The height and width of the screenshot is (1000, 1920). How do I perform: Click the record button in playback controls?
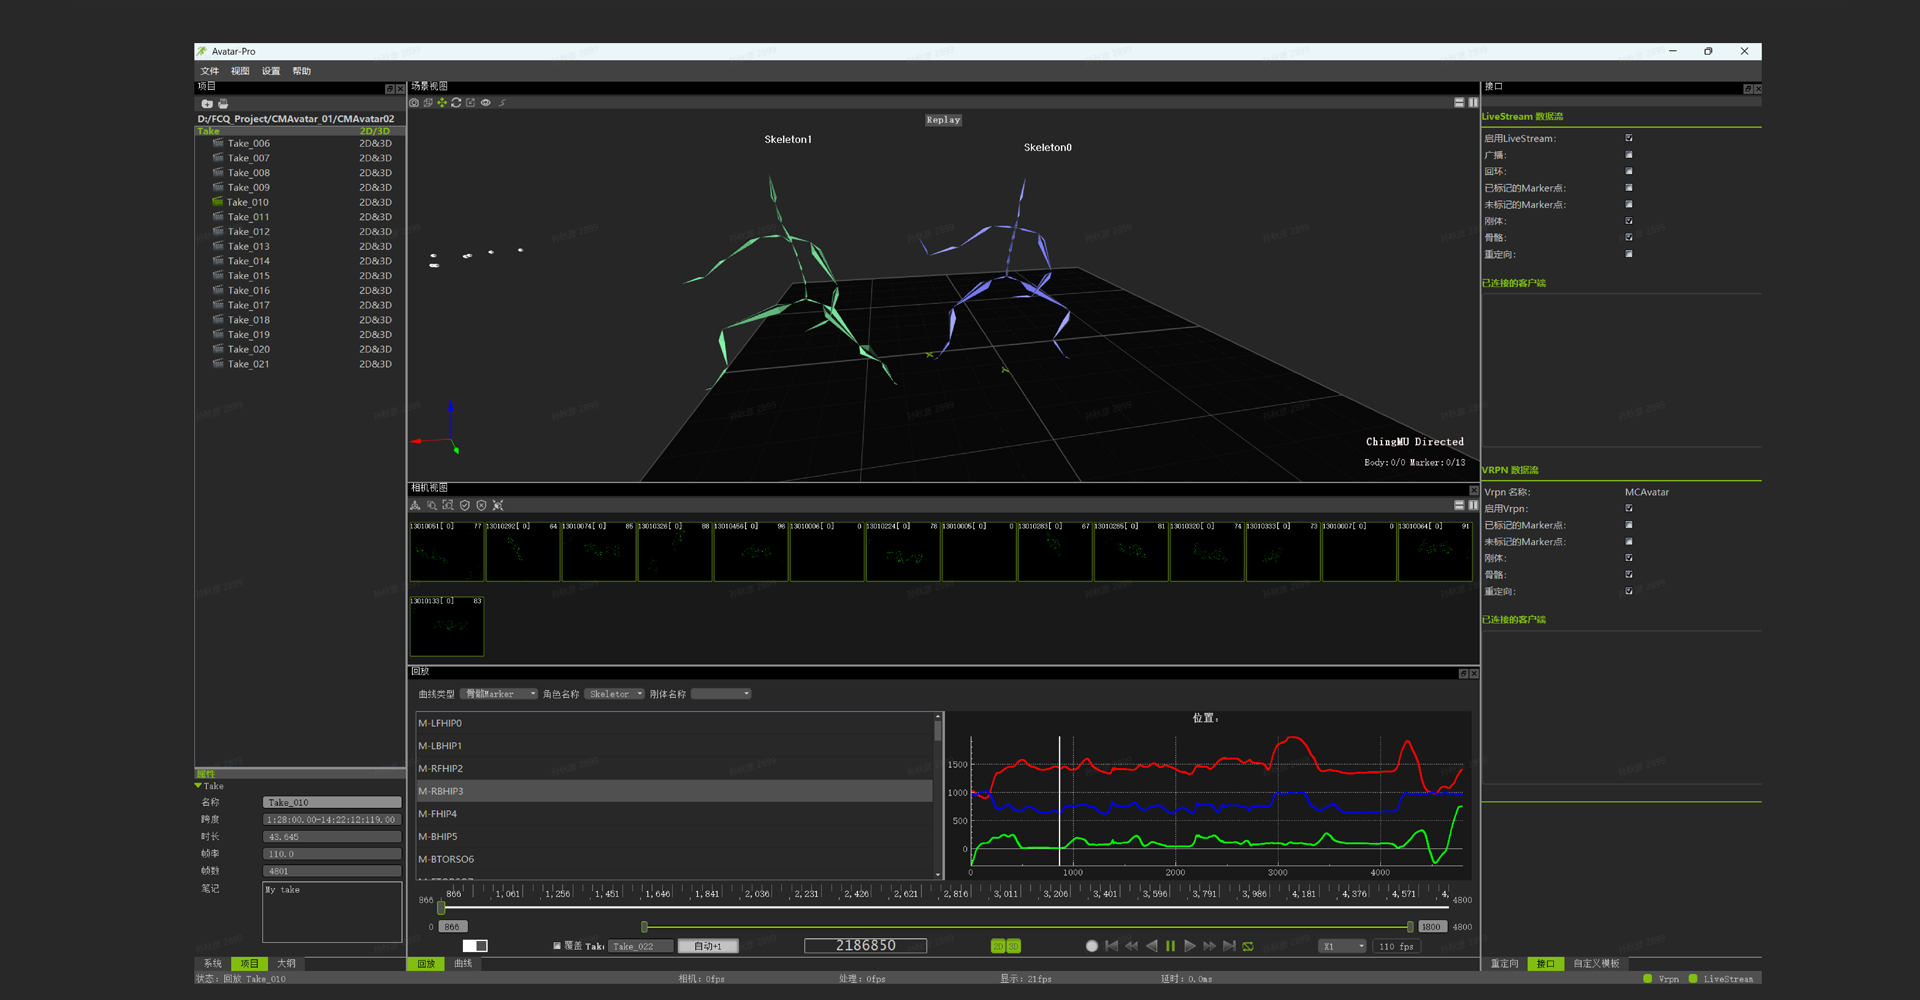point(1092,946)
